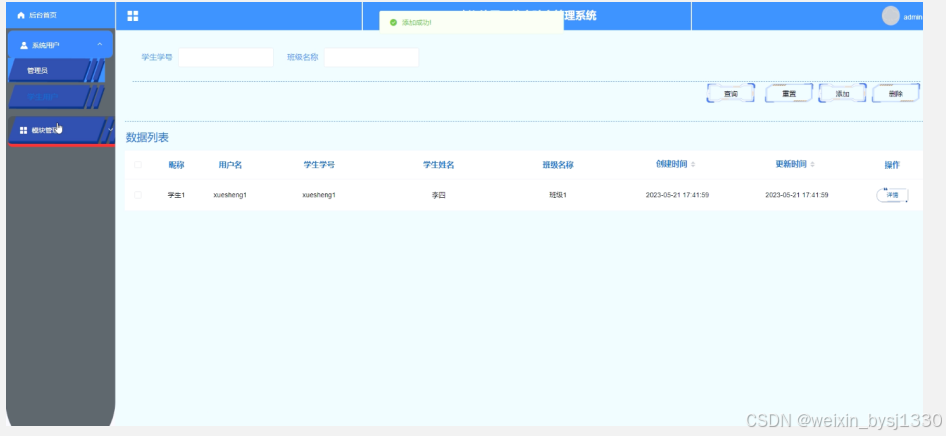Click the 学生1 nickname cell
946x436 pixels.
coord(176,195)
